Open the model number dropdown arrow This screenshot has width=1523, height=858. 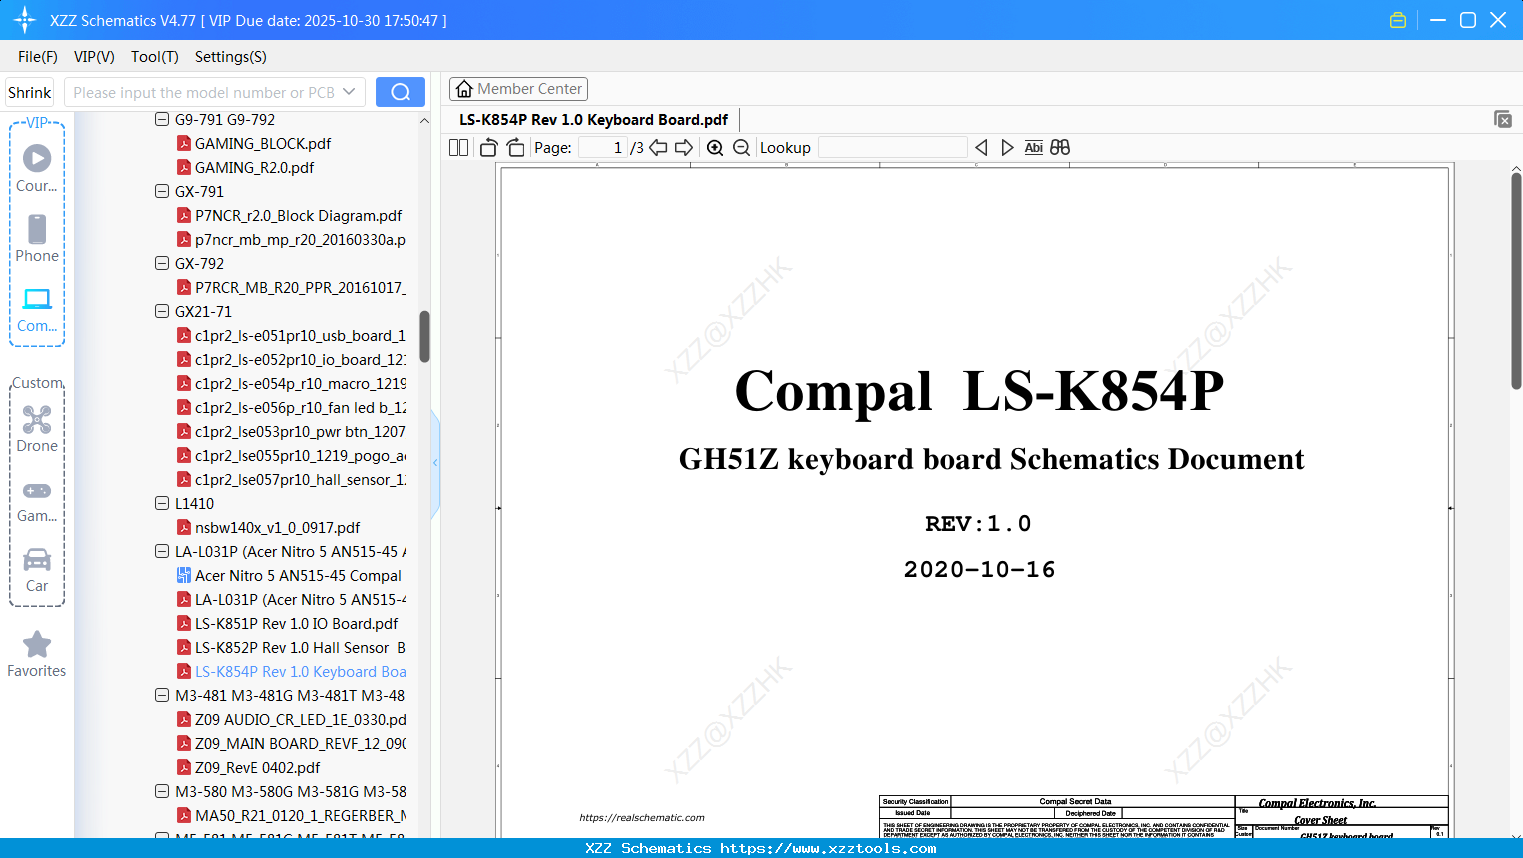349,92
